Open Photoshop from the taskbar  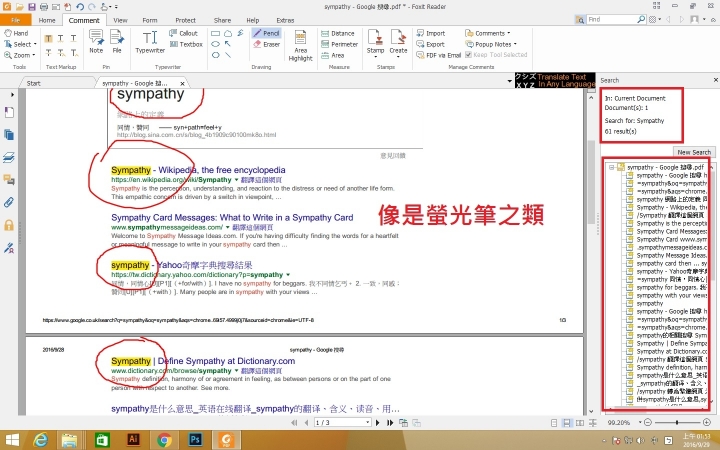(195, 440)
